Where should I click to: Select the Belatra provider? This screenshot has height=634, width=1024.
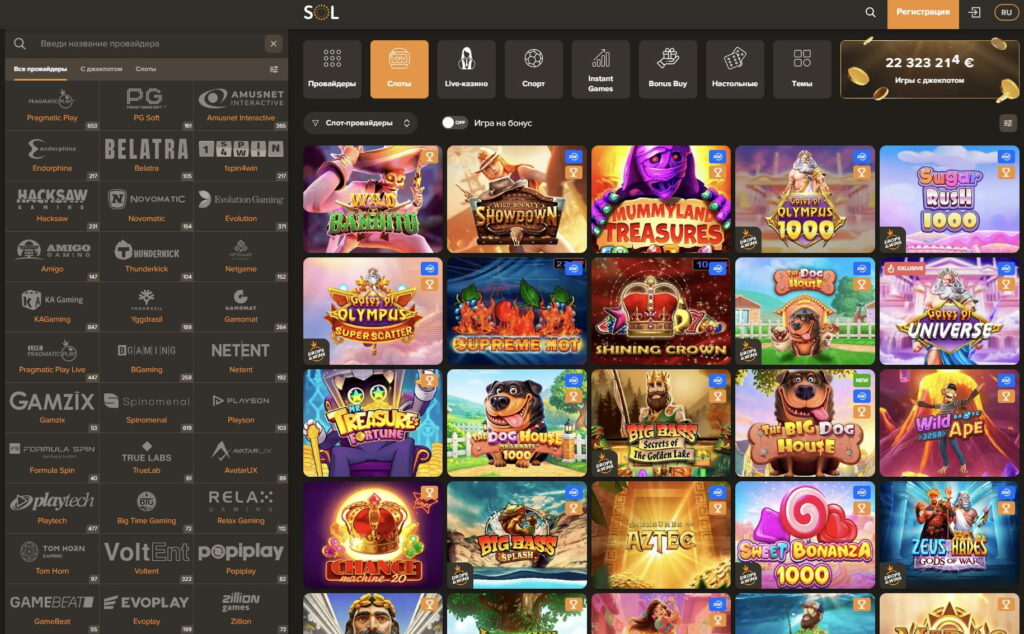(x=146, y=156)
